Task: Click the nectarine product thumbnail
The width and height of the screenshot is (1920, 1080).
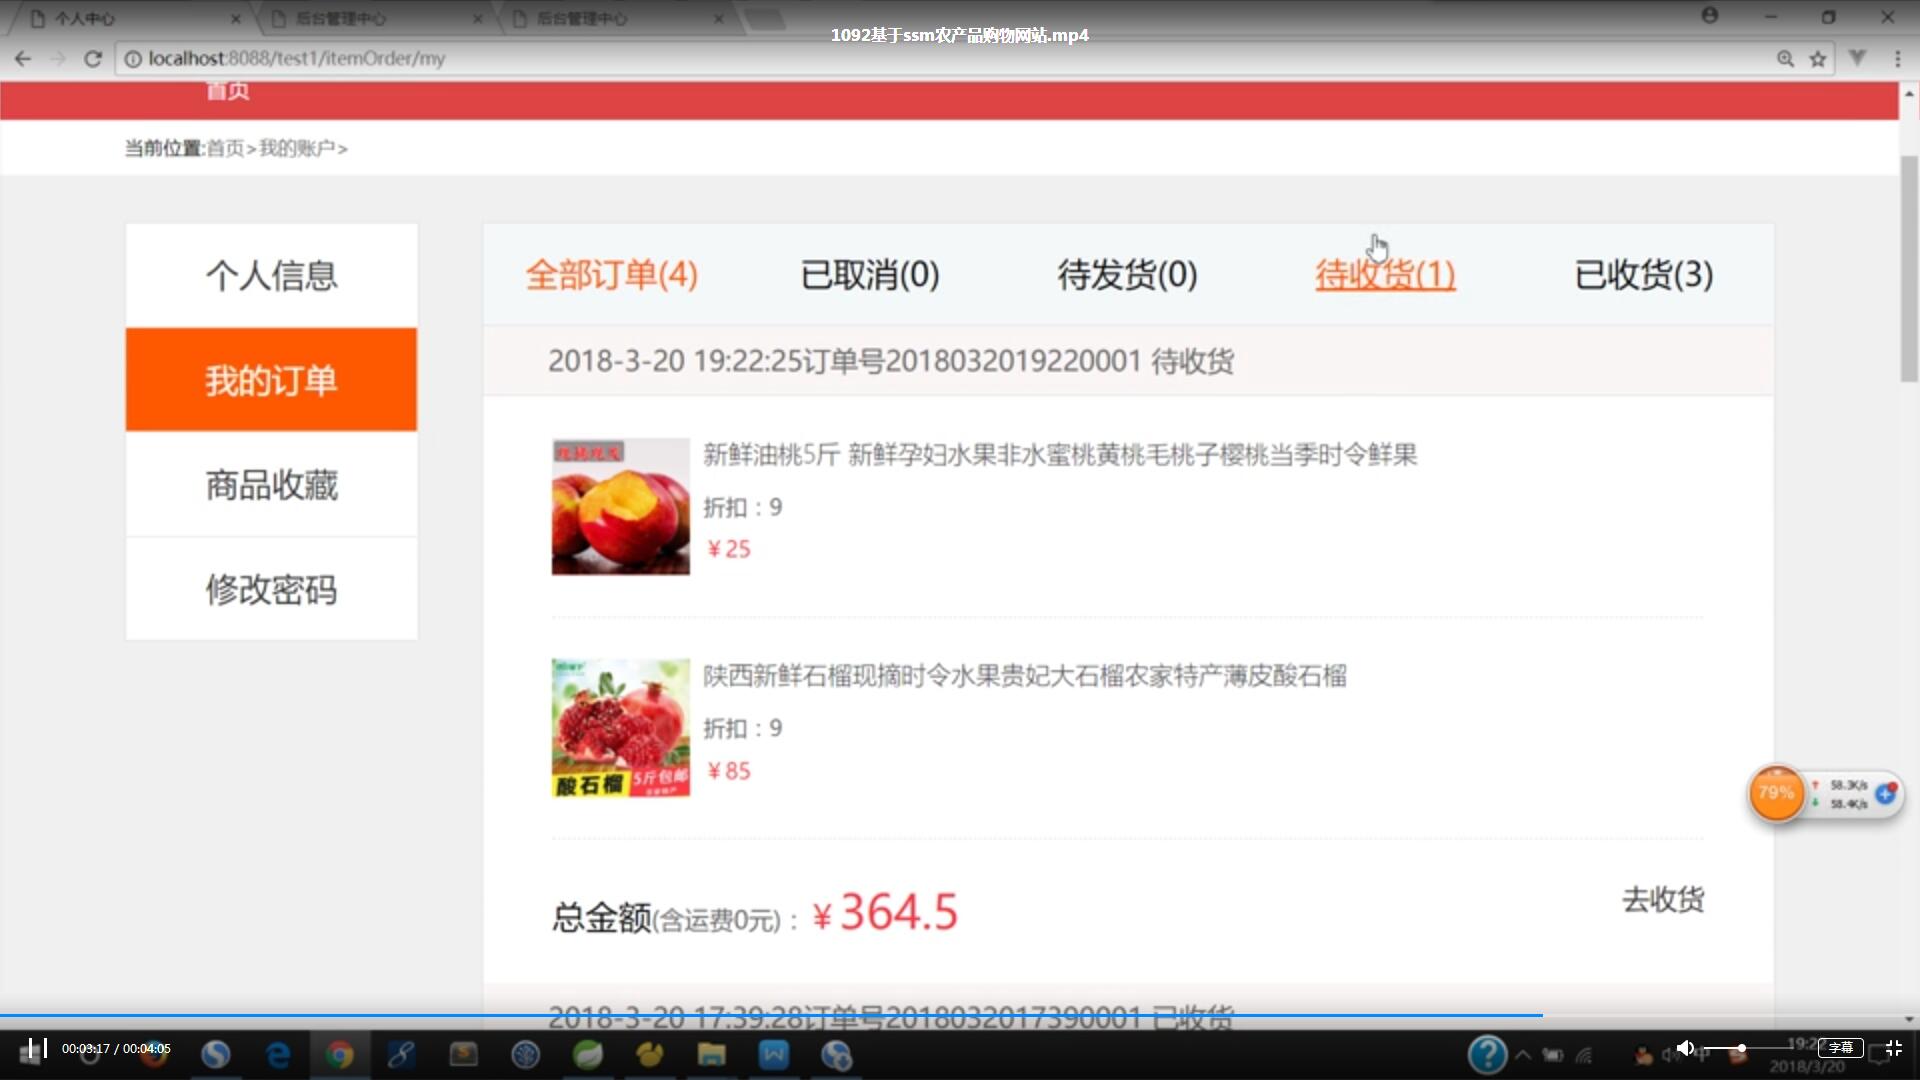Action: pos(620,506)
